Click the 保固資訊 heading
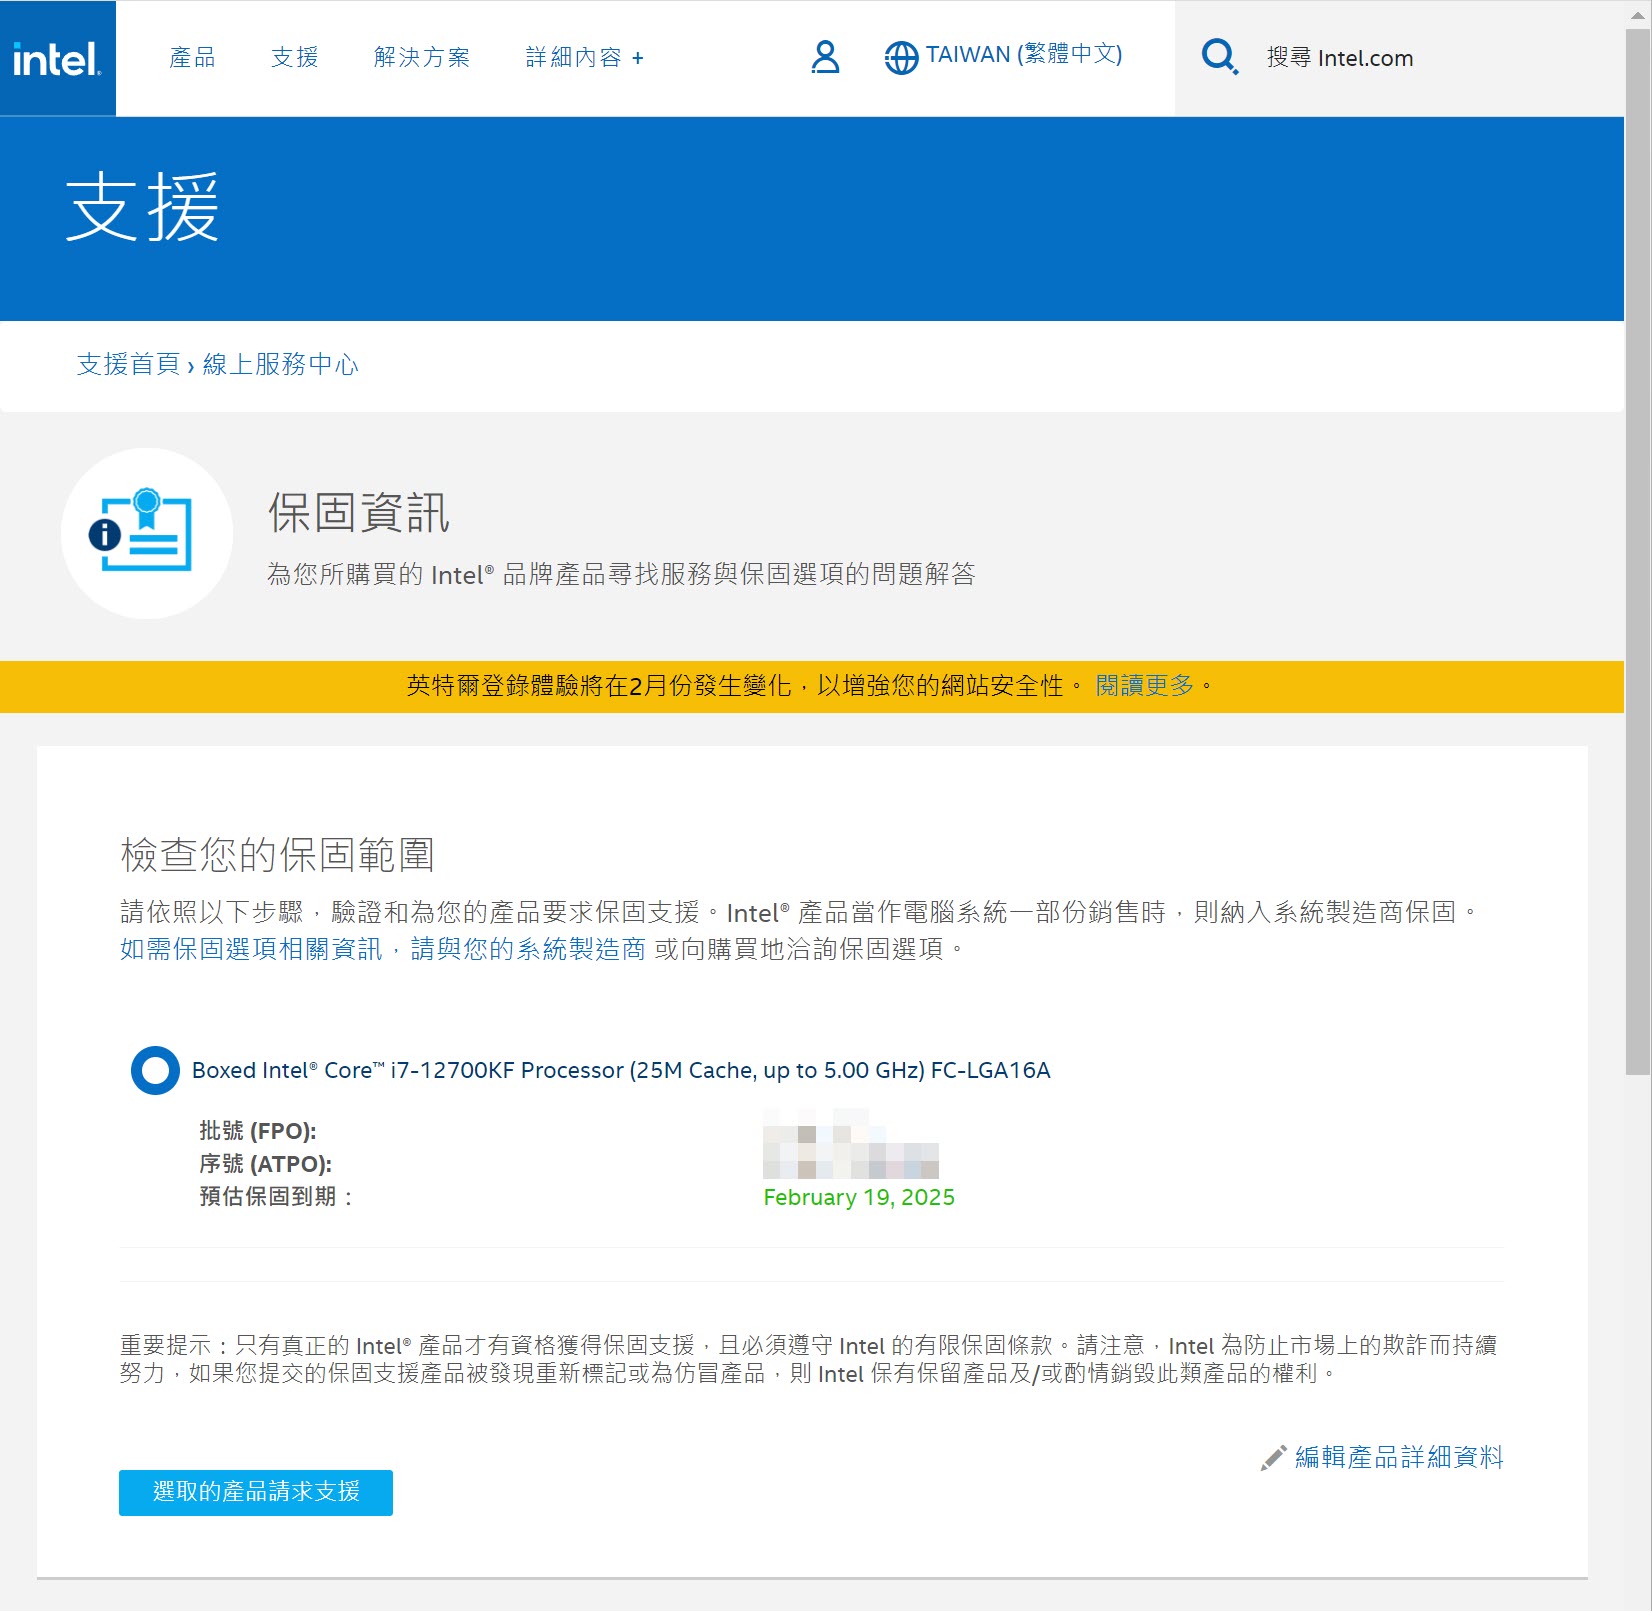Image resolution: width=1652 pixels, height=1611 pixels. [359, 513]
